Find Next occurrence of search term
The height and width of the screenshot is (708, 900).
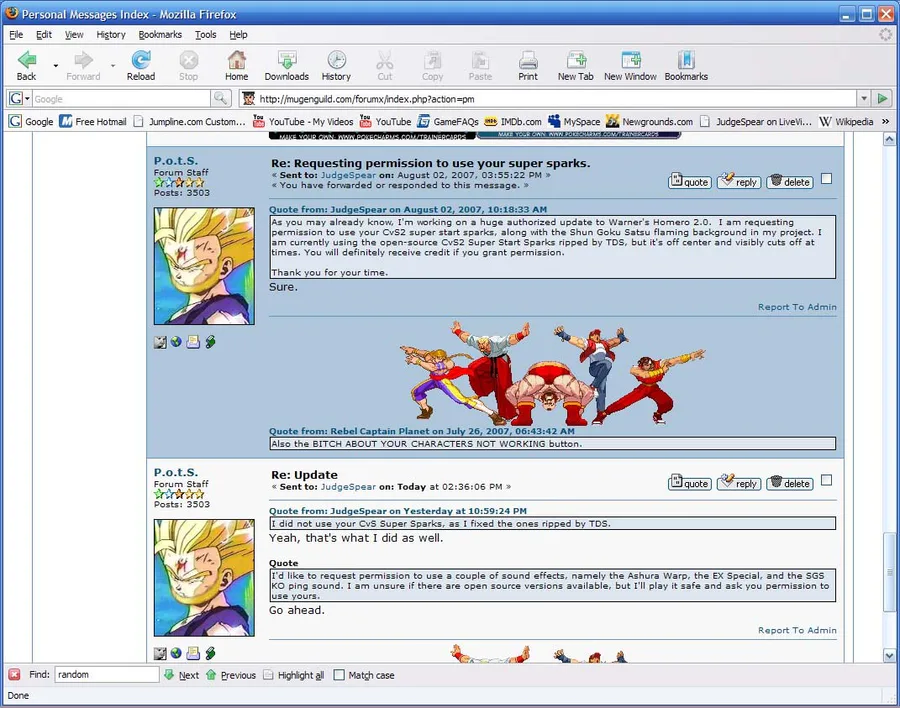[x=182, y=675]
